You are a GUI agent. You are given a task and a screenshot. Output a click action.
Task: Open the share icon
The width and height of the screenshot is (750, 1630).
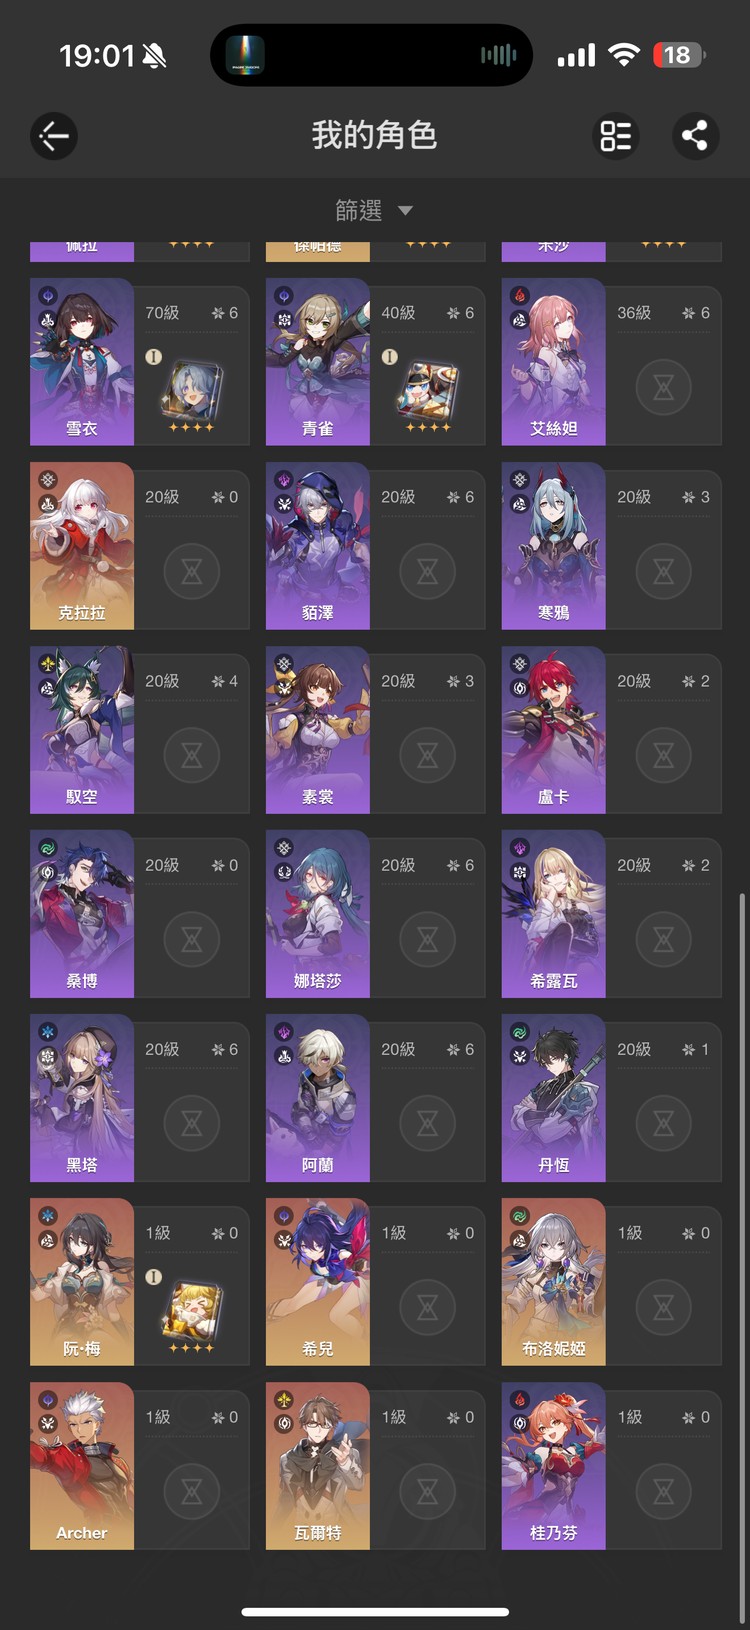[x=695, y=136]
